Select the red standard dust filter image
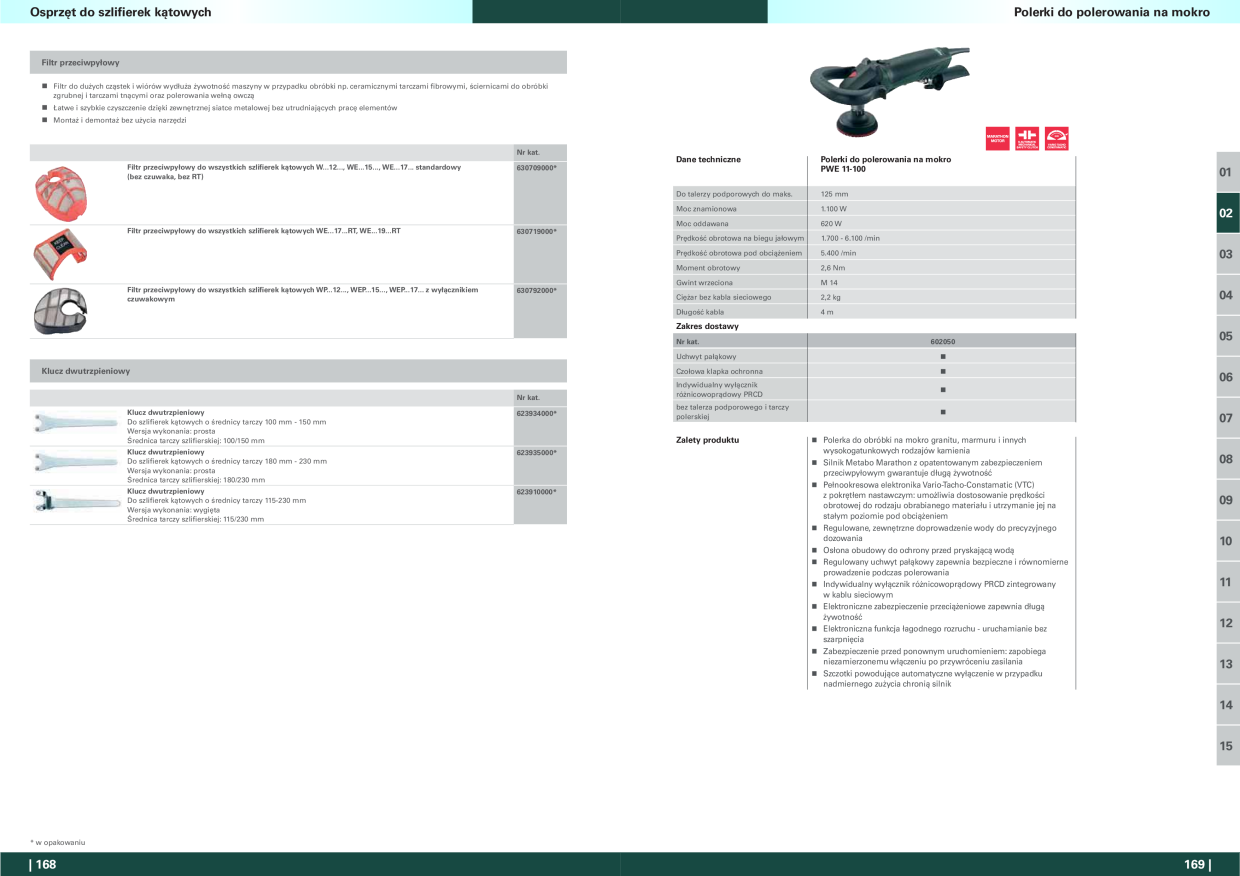The image size is (1240, 876). (x=60, y=192)
